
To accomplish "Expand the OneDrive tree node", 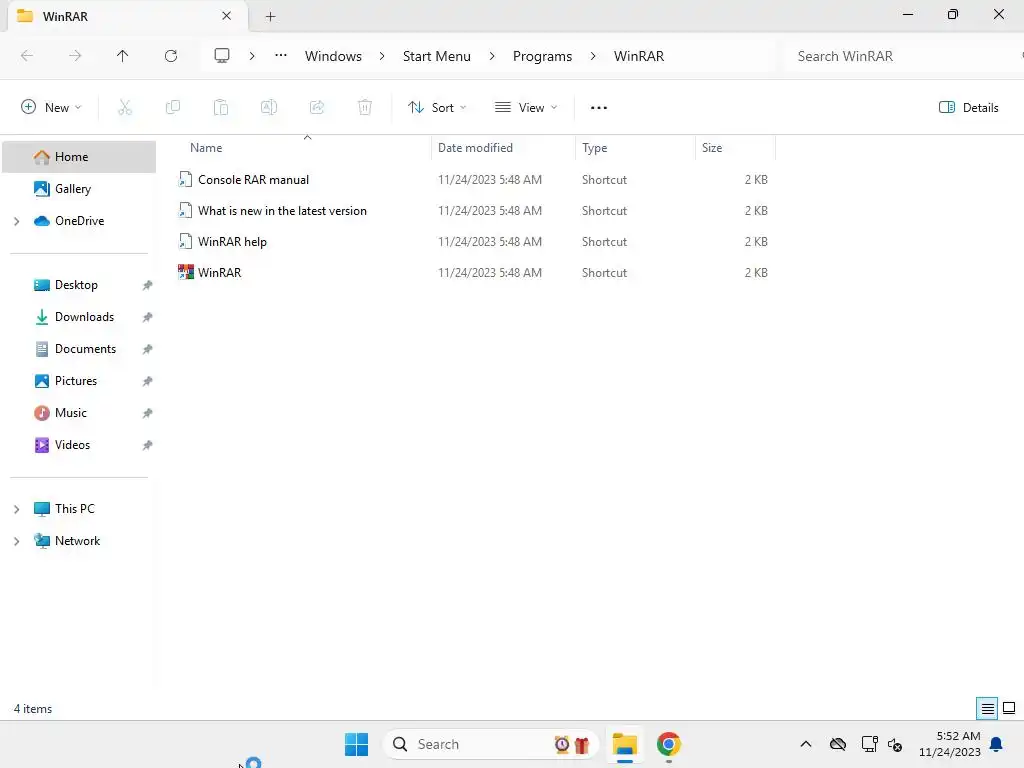I will (x=16, y=221).
